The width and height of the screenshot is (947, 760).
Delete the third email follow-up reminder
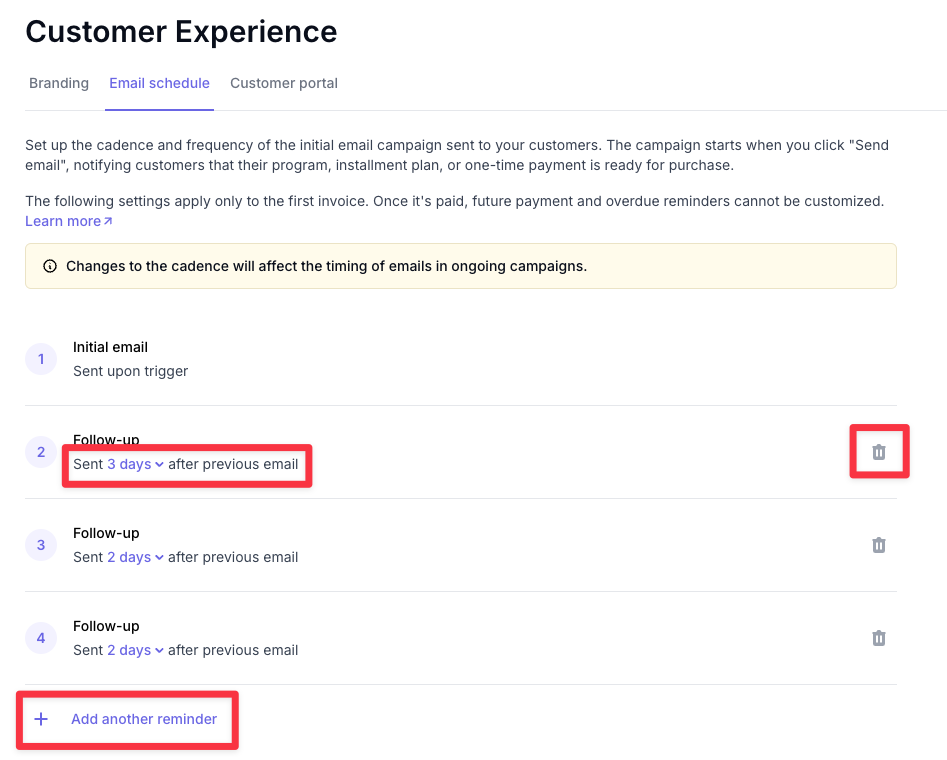click(879, 545)
